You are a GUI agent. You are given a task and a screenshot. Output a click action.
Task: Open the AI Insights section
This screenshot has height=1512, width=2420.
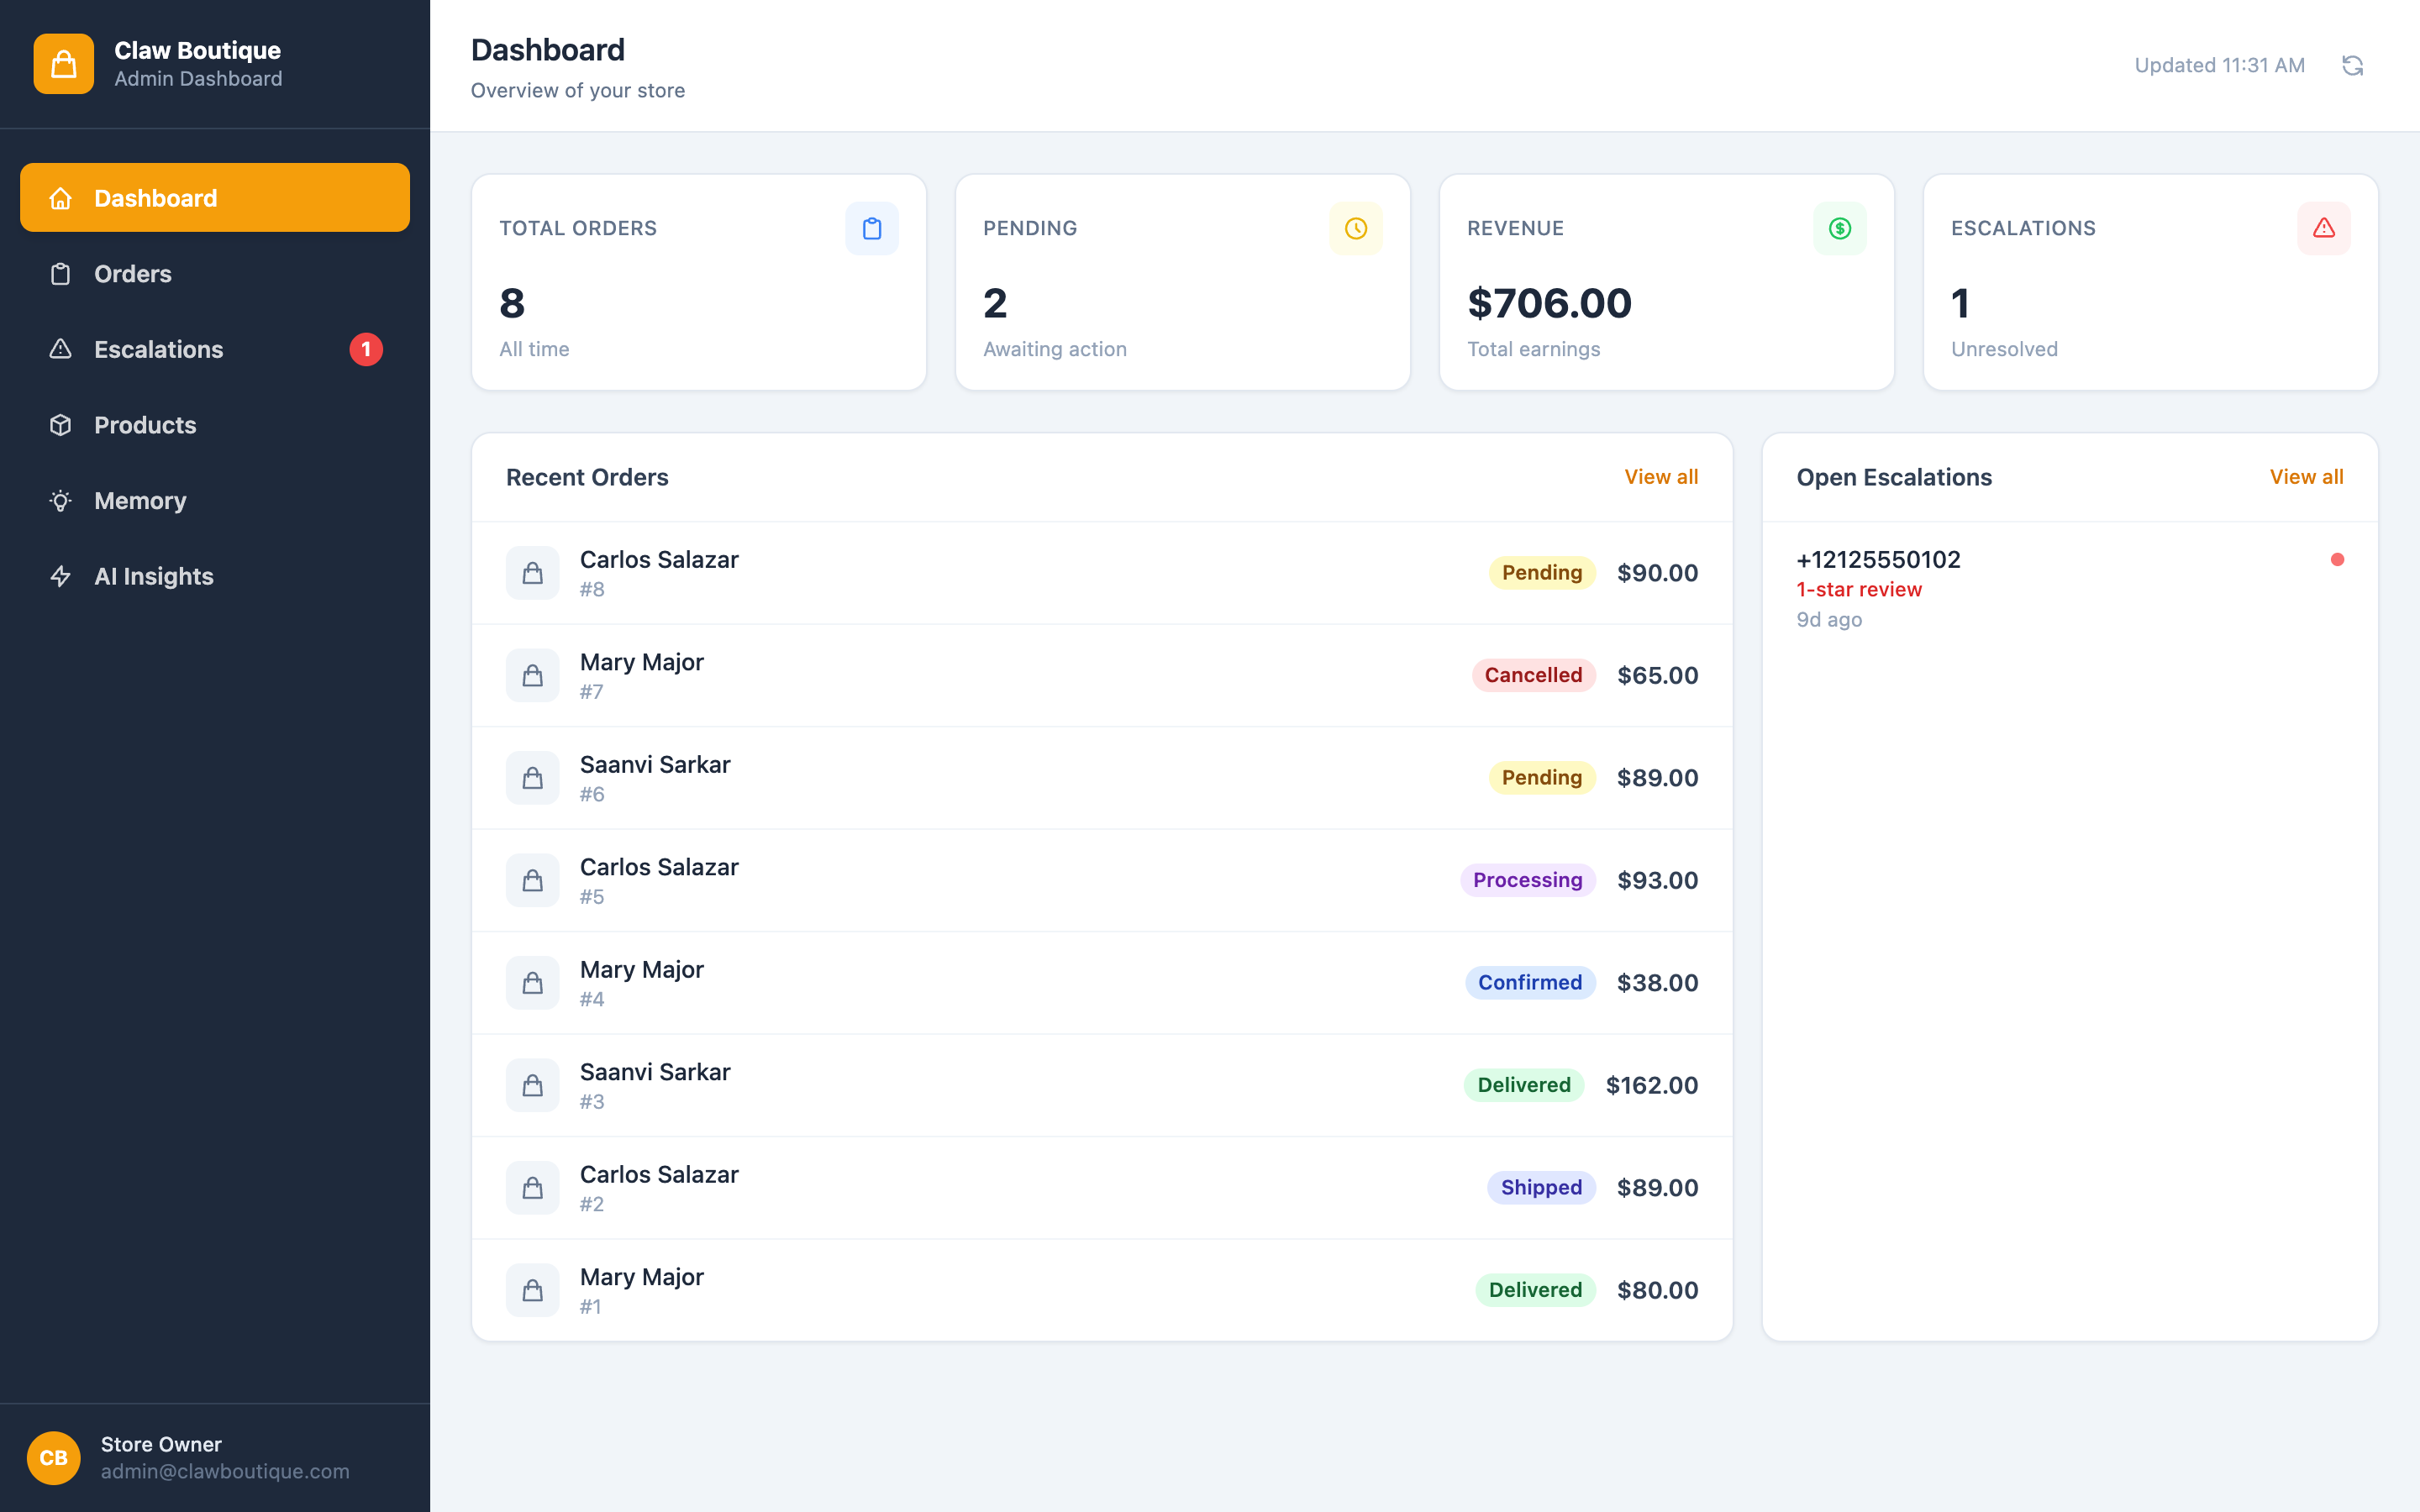coord(215,576)
